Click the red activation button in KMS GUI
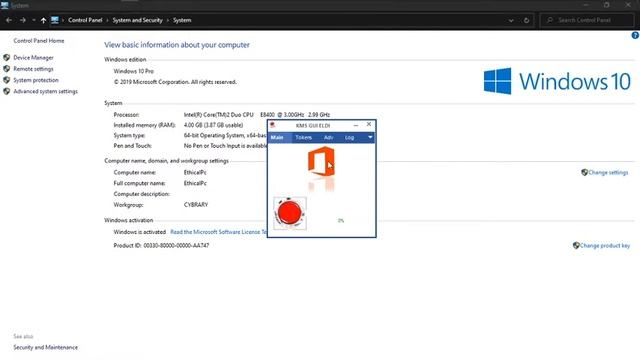This screenshot has height=360, width=640. tap(290, 213)
